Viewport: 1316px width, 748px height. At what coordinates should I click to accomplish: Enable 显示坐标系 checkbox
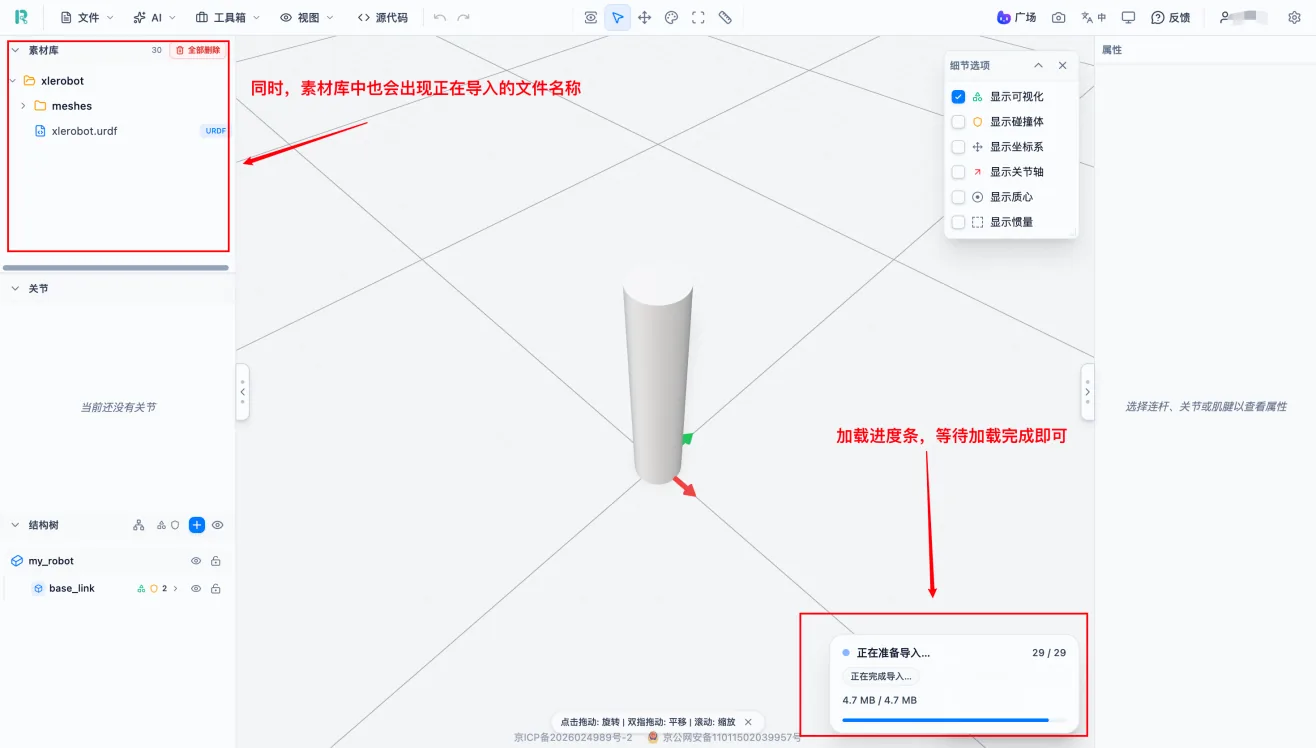[x=958, y=147]
